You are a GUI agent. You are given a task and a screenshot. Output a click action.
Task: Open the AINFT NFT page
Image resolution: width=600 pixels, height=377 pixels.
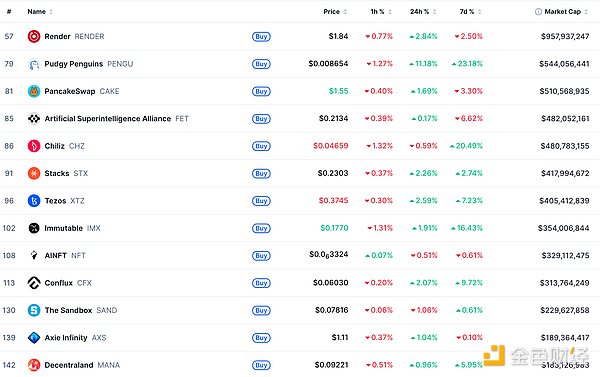65,255
